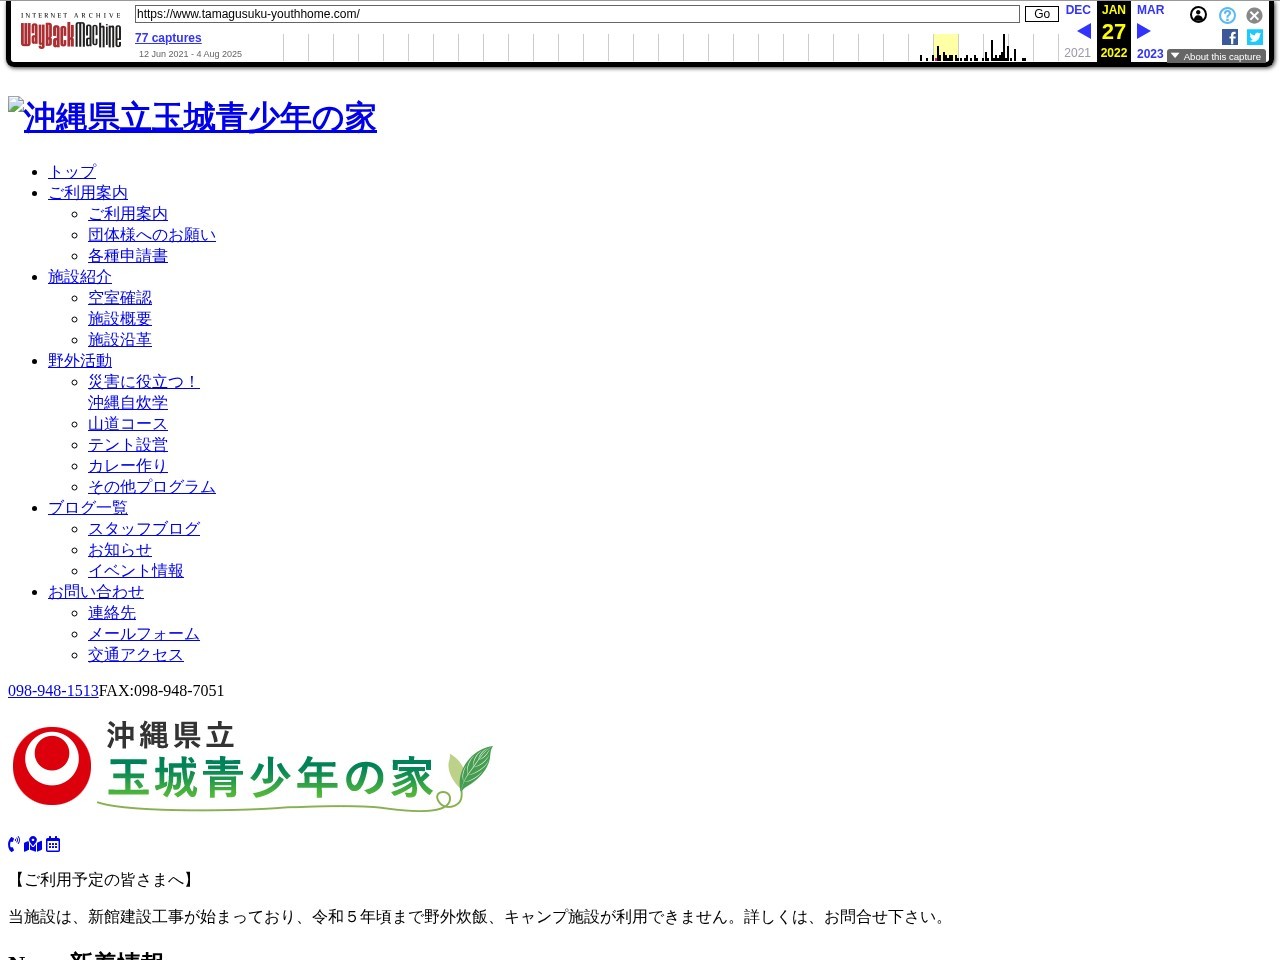Share capture on Twitter

[x=1255, y=37]
